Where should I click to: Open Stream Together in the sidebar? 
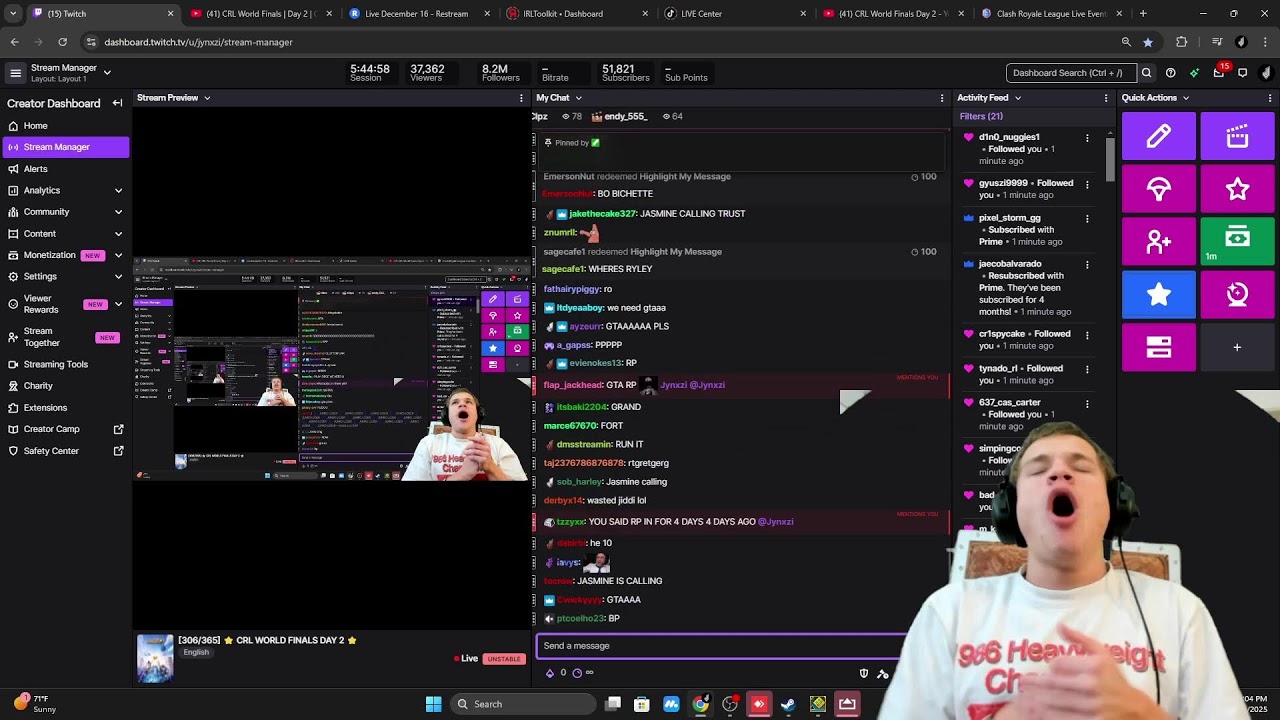coord(65,337)
